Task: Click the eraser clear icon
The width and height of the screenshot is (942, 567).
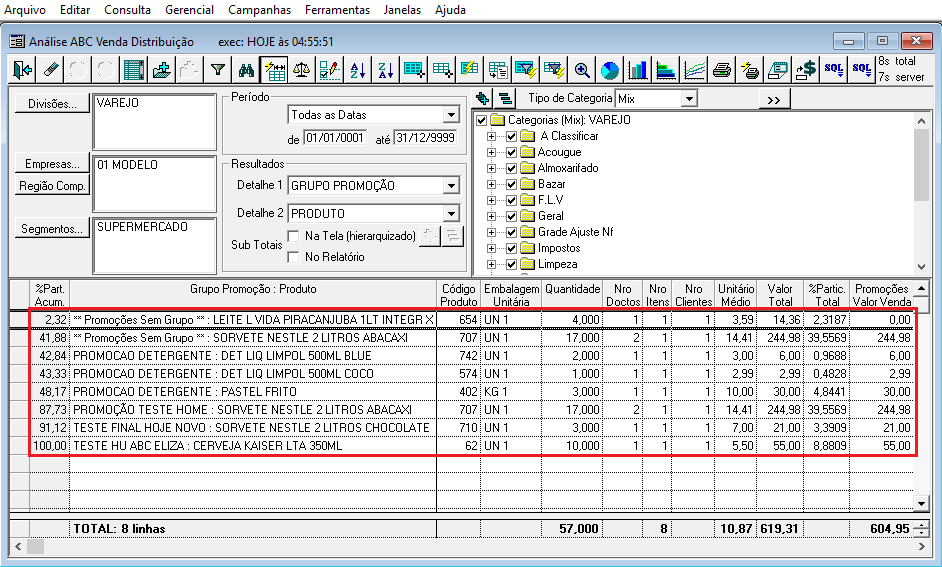Action: (x=50, y=70)
